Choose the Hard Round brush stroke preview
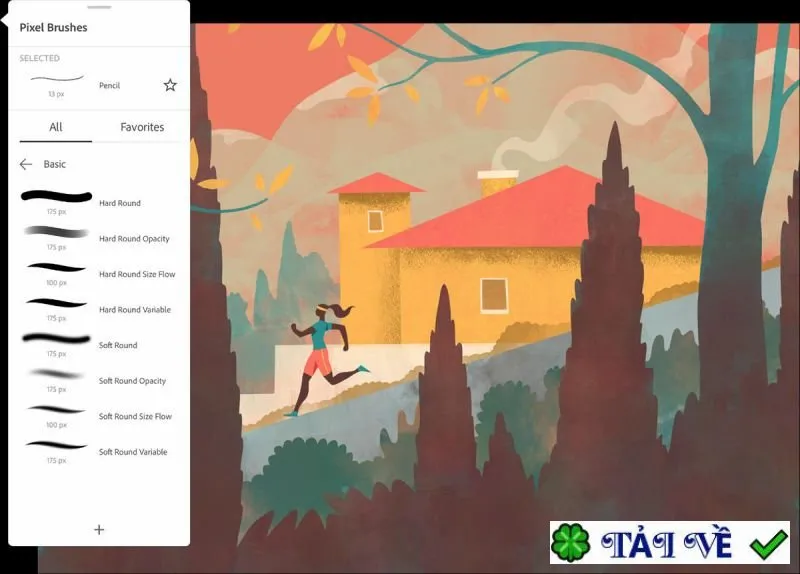 click(x=56, y=196)
